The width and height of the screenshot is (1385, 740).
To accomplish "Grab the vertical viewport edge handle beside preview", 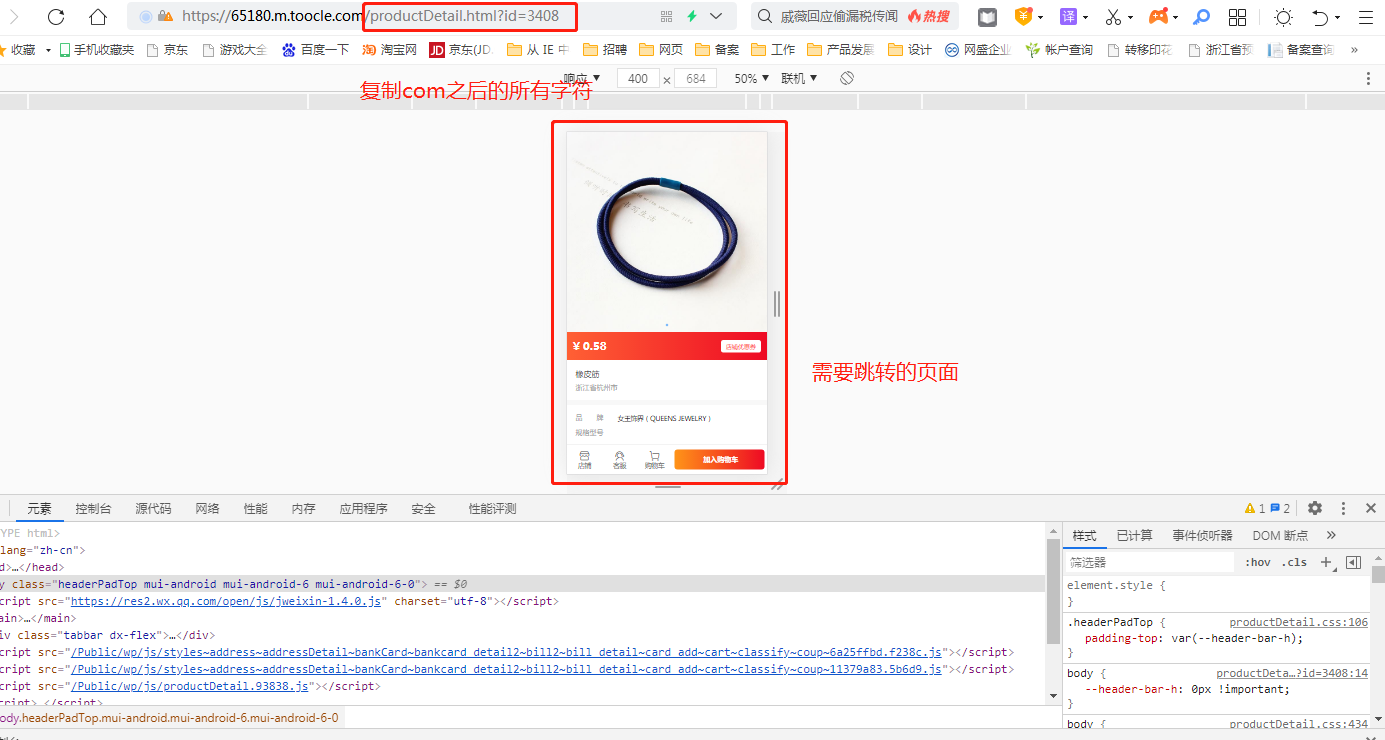I will (x=777, y=304).
